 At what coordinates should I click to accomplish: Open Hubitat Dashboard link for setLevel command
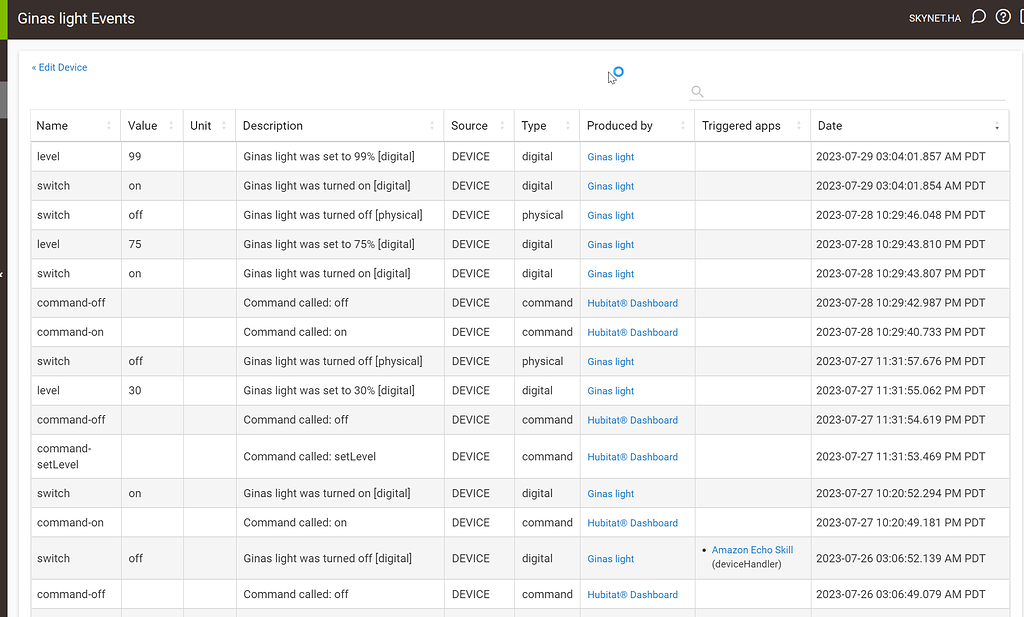632,457
